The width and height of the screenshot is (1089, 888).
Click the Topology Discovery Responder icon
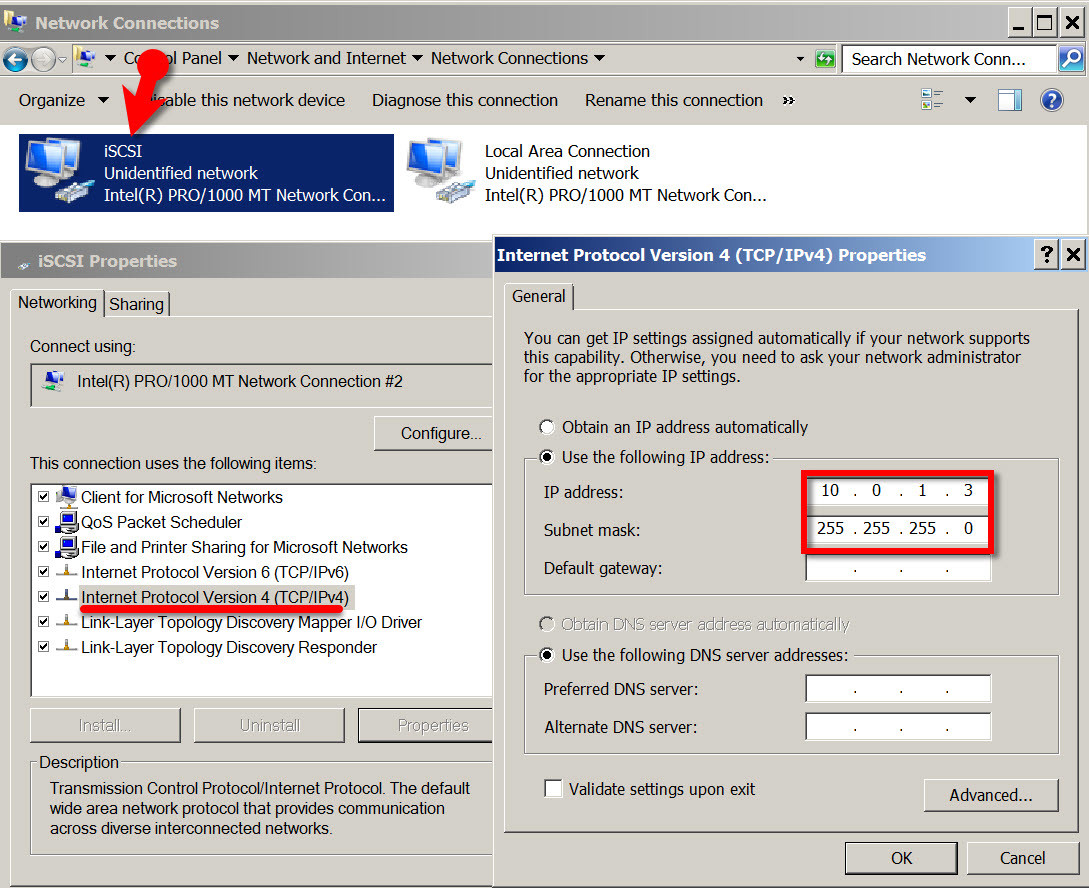67,646
